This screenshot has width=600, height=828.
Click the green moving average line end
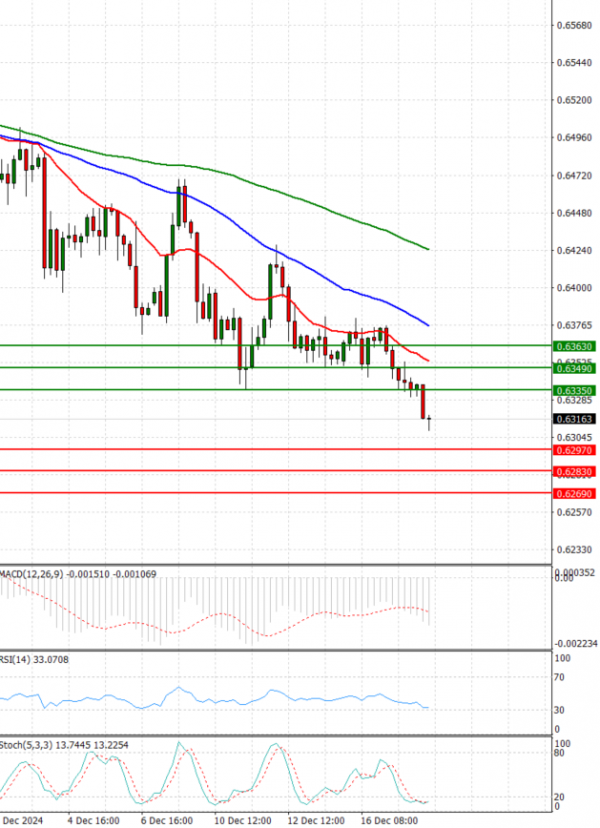coord(428,249)
